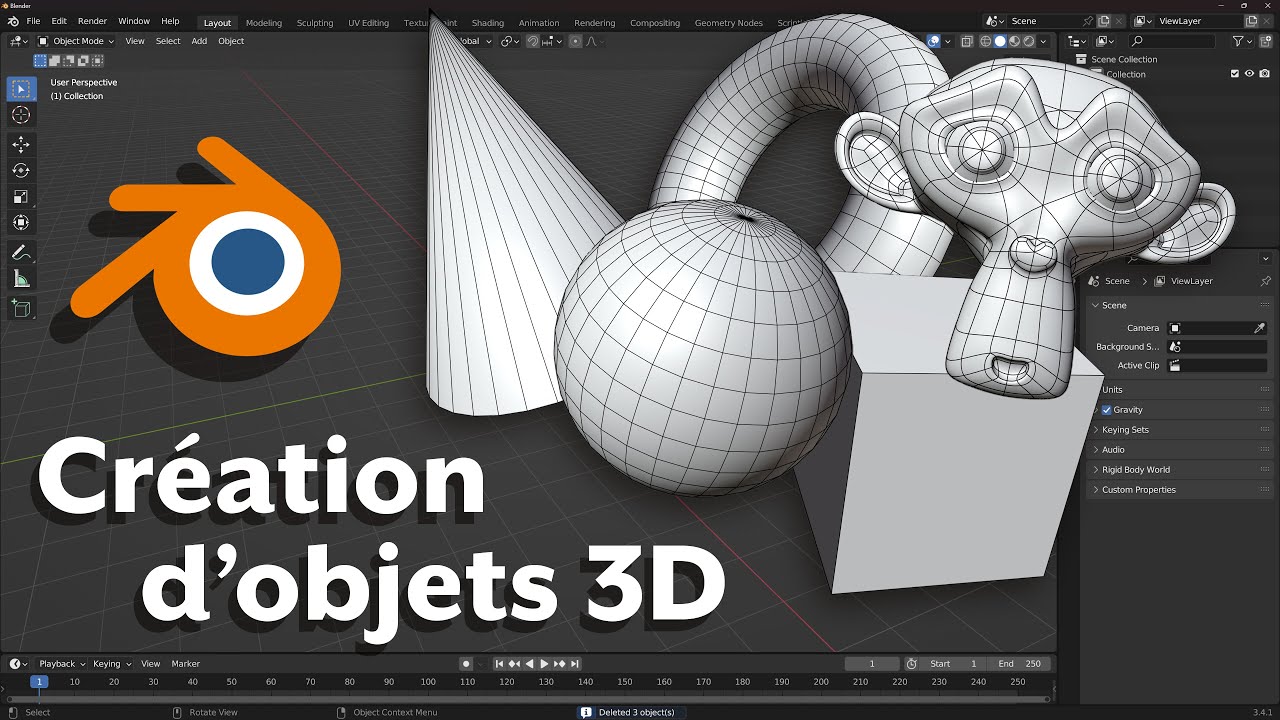
Task: Select the Add Cube tool
Action: click(21, 309)
